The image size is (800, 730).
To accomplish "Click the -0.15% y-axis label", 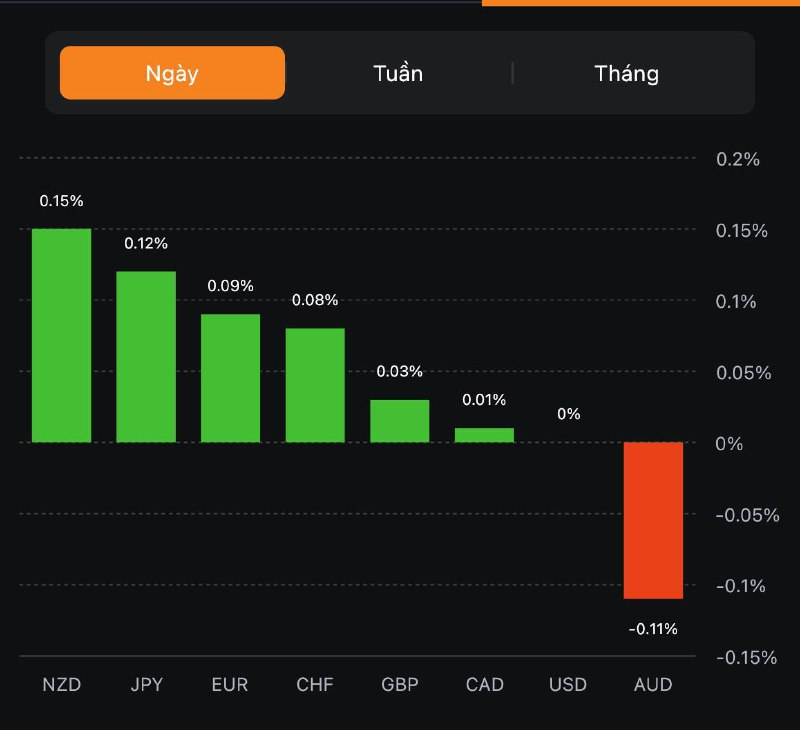I will 746,657.
